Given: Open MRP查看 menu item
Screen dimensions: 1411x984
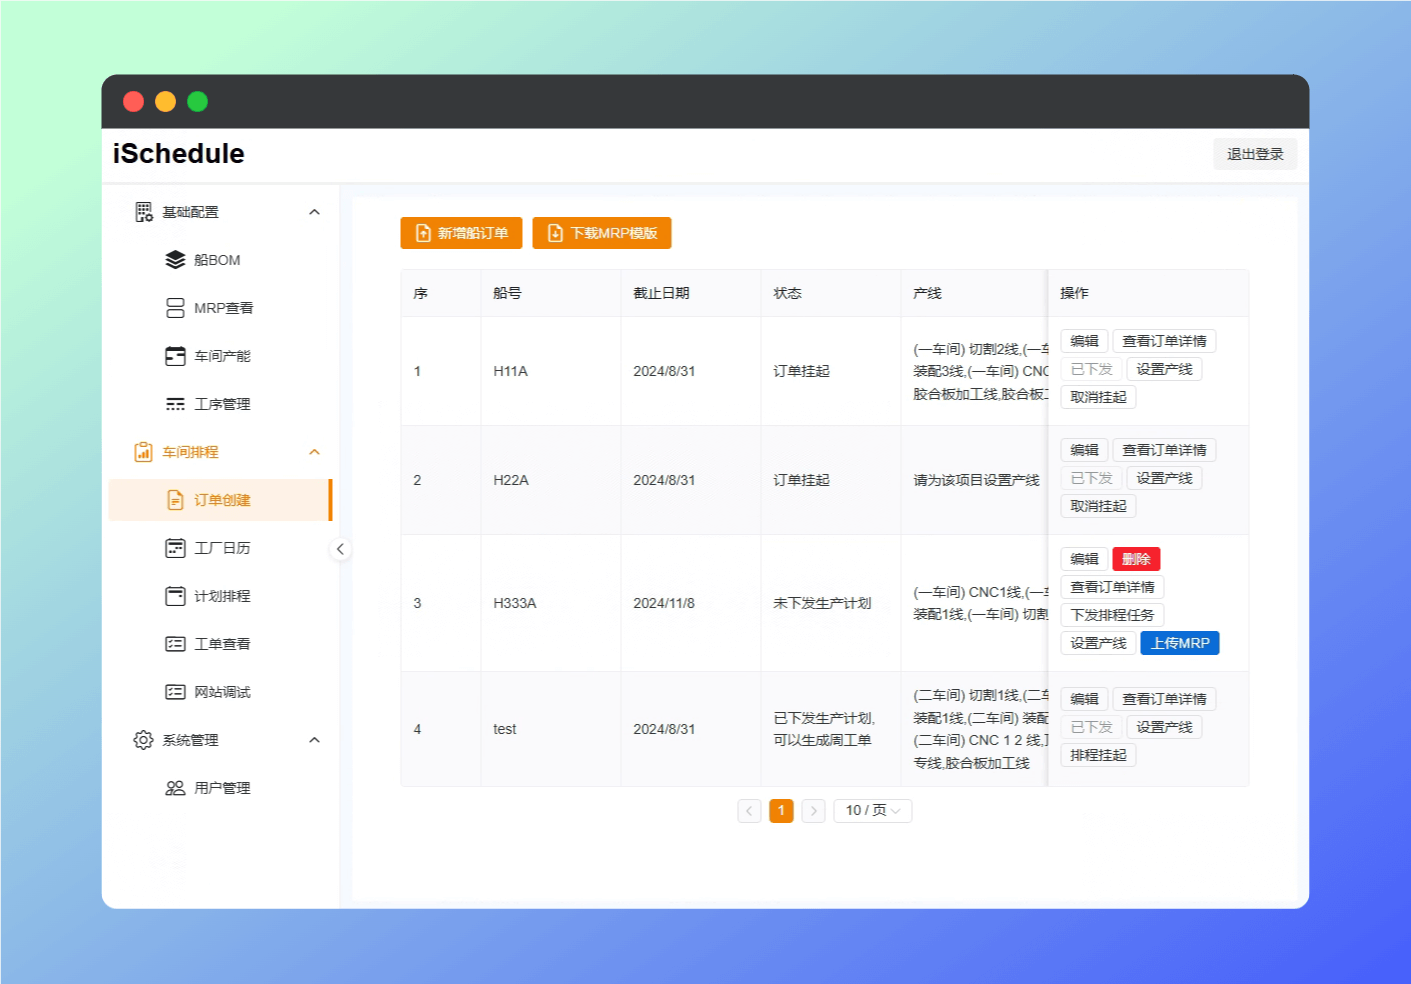Looking at the screenshot, I should coord(220,308).
